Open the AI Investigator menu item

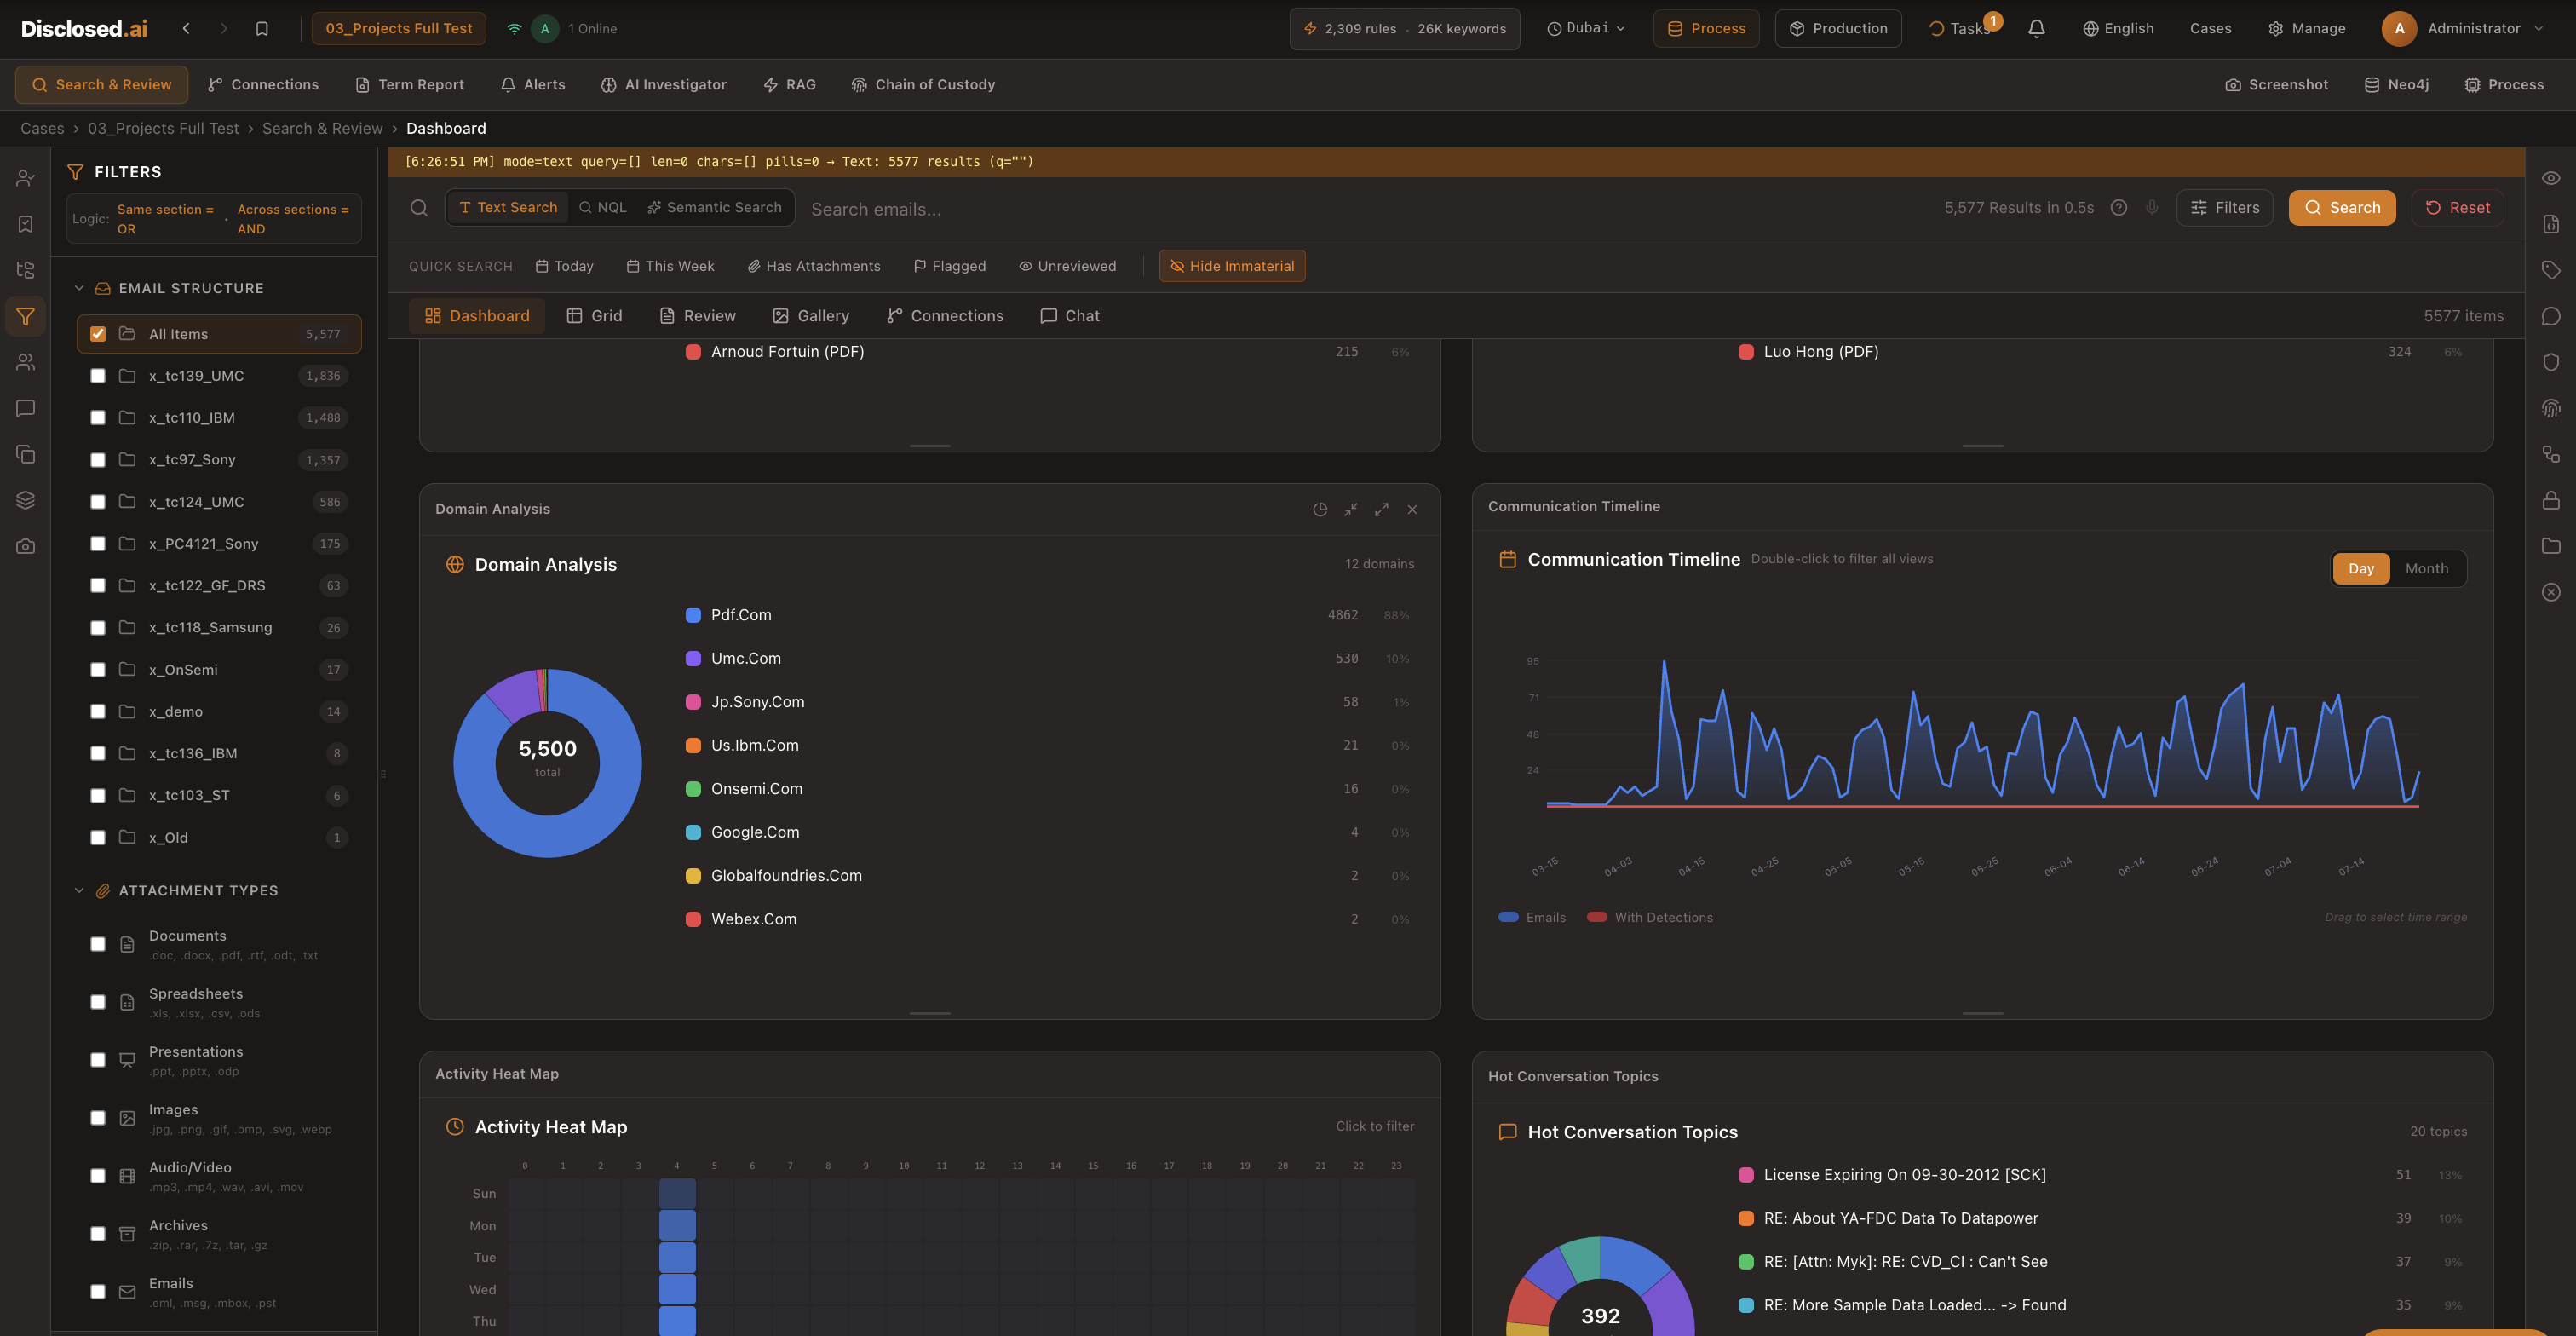pyautogui.click(x=664, y=85)
